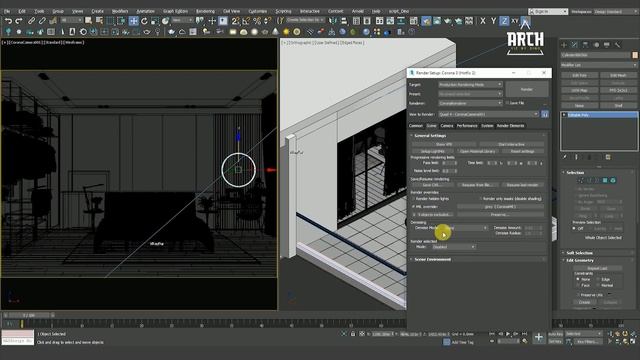Expand the Scene Environment rollout
Image resolution: width=640 pixels, height=360 pixels.
click(x=433, y=259)
